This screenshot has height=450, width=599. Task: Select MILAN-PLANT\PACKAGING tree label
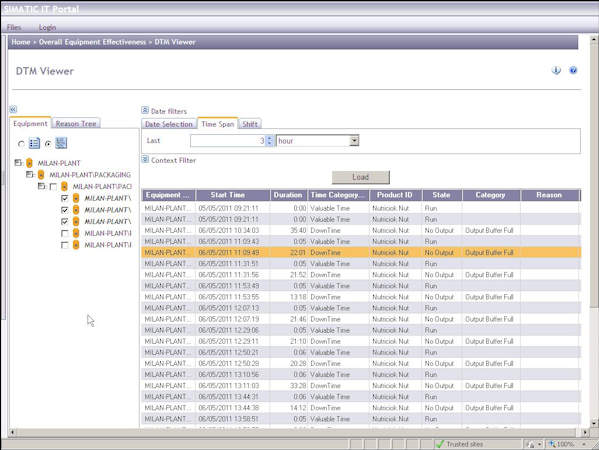coord(90,175)
